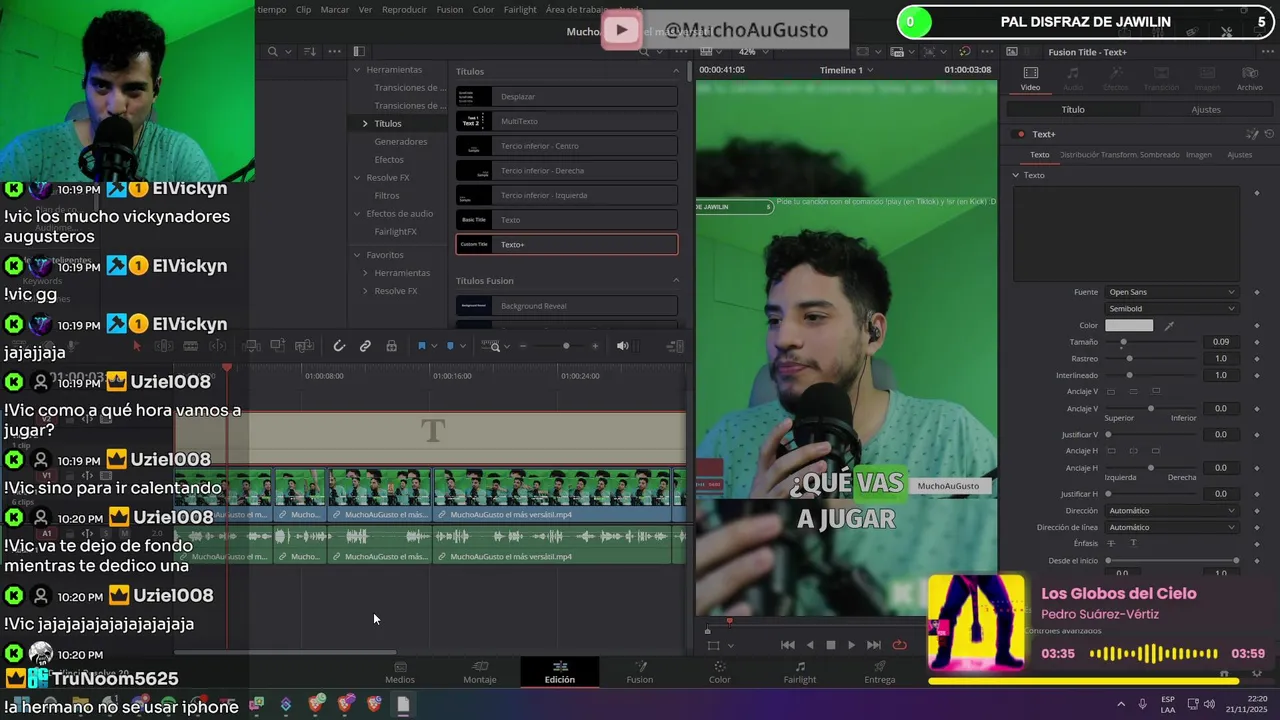Open the Reproducir menu
The width and height of the screenshot is (1280, 720).
pyautogui.click(x=404, y=9)
